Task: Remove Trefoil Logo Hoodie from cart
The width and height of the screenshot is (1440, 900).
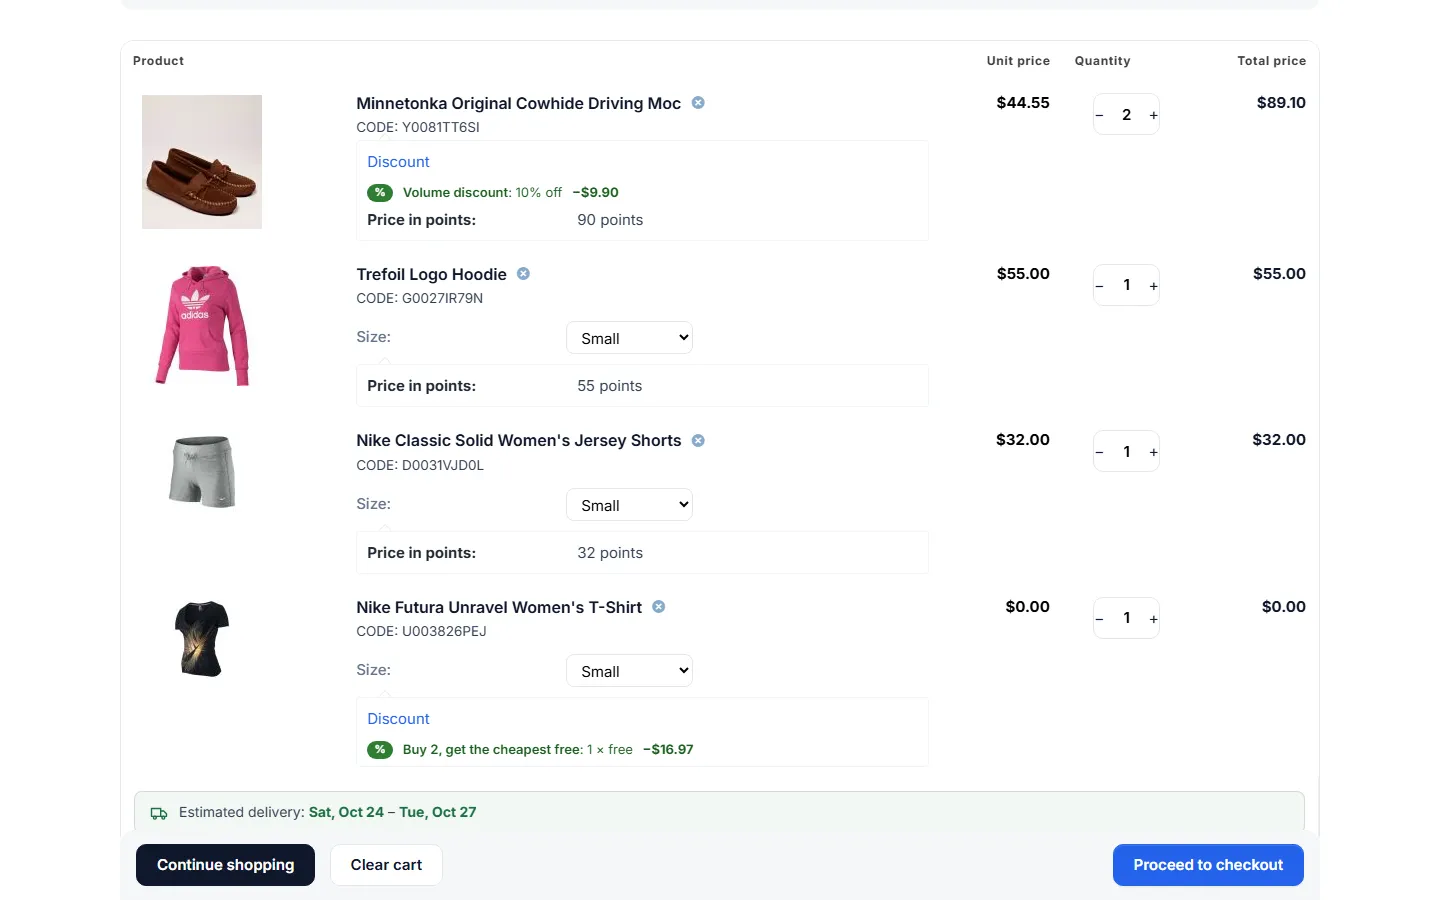Action: tap(523, 274)
